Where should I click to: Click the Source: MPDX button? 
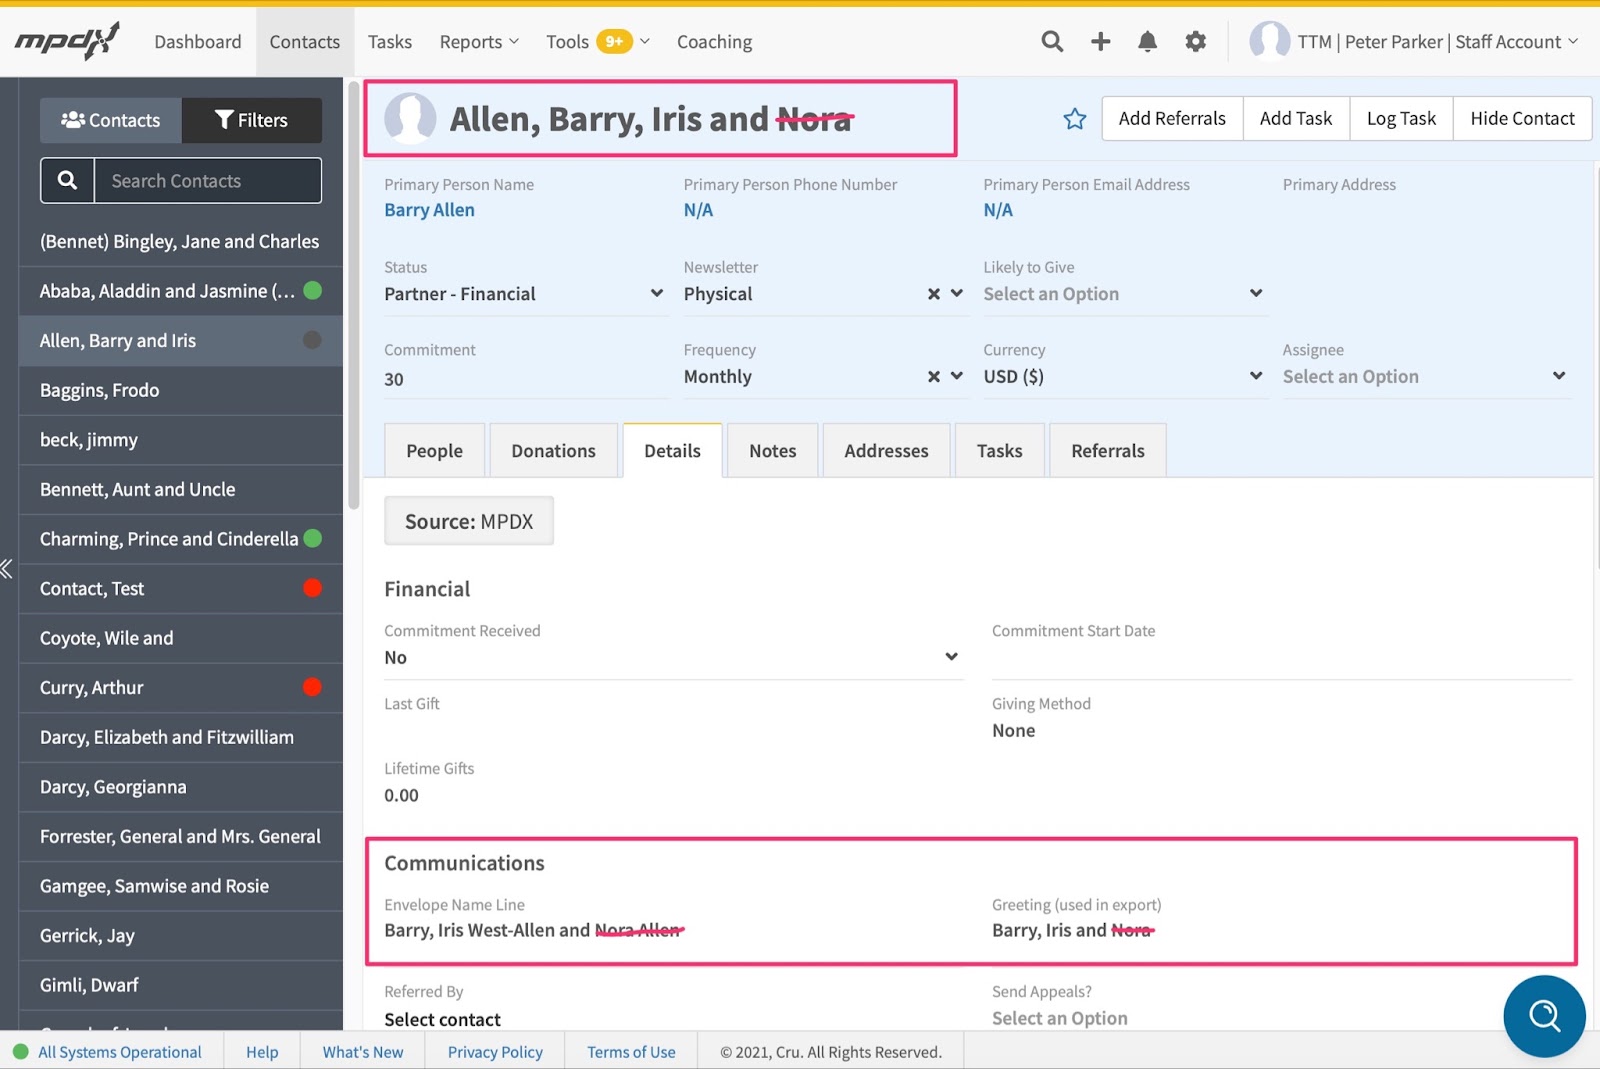pos(469,521)
